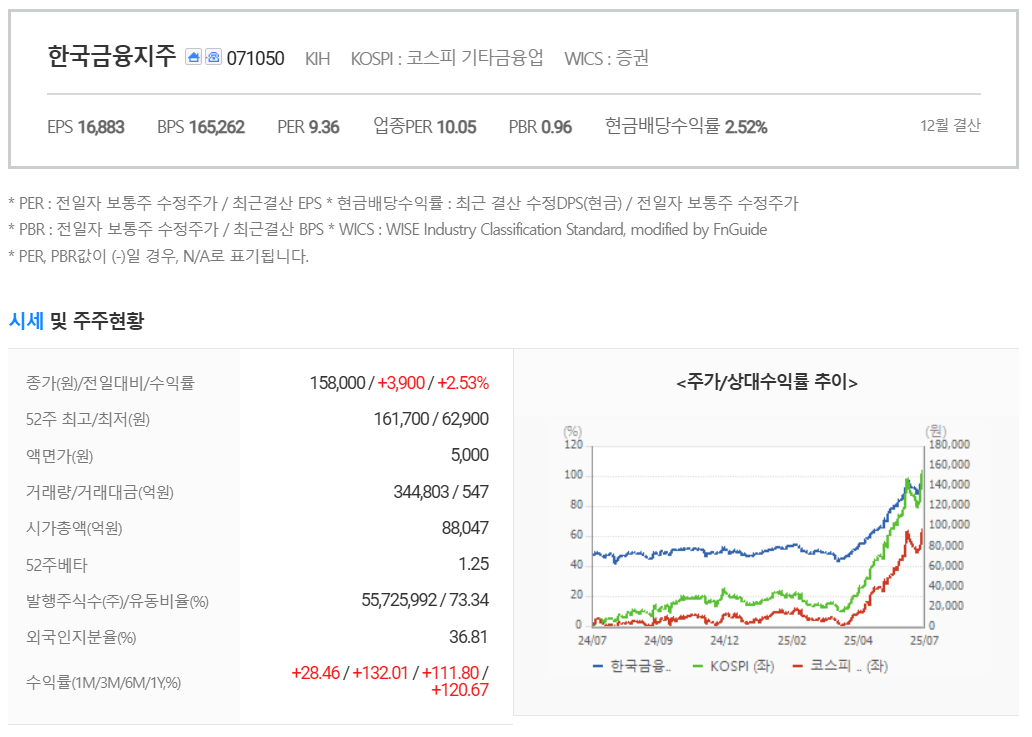Click the 시가총액(억원) row label
Image resolution: width=1032 pixels, height=737 pixels.
coord(74,528)
